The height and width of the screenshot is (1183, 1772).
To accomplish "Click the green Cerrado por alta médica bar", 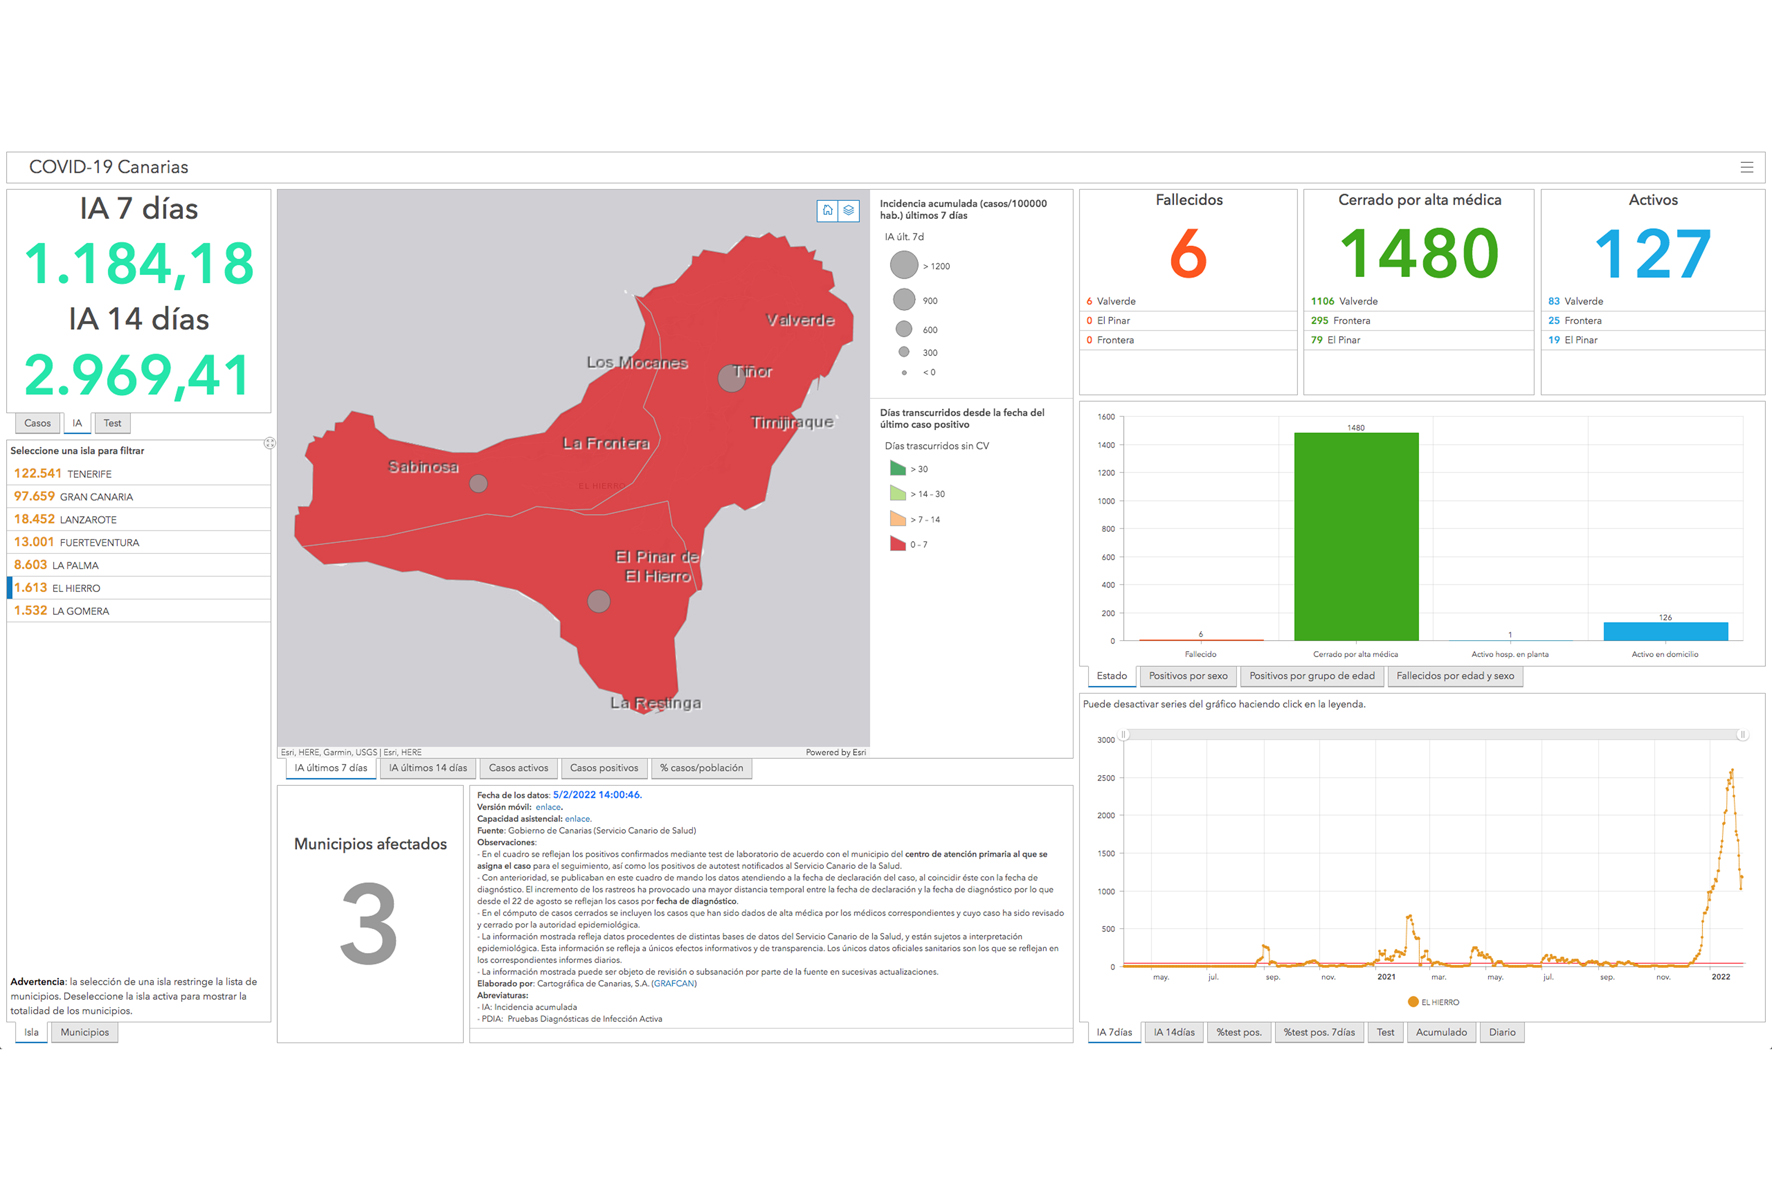I will click(1355, 536).
